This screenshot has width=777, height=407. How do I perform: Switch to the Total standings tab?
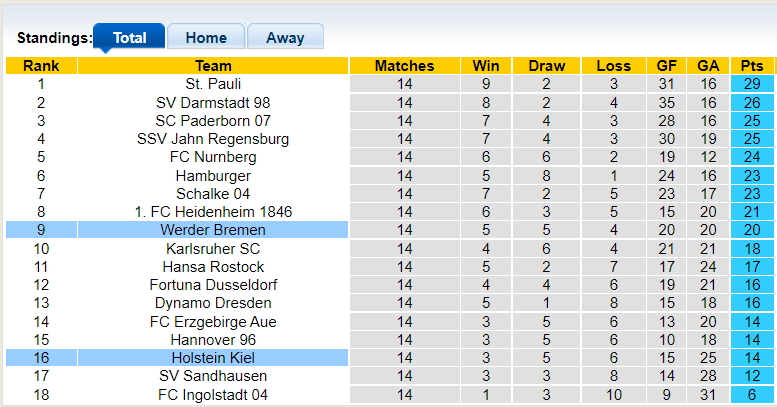129,38
